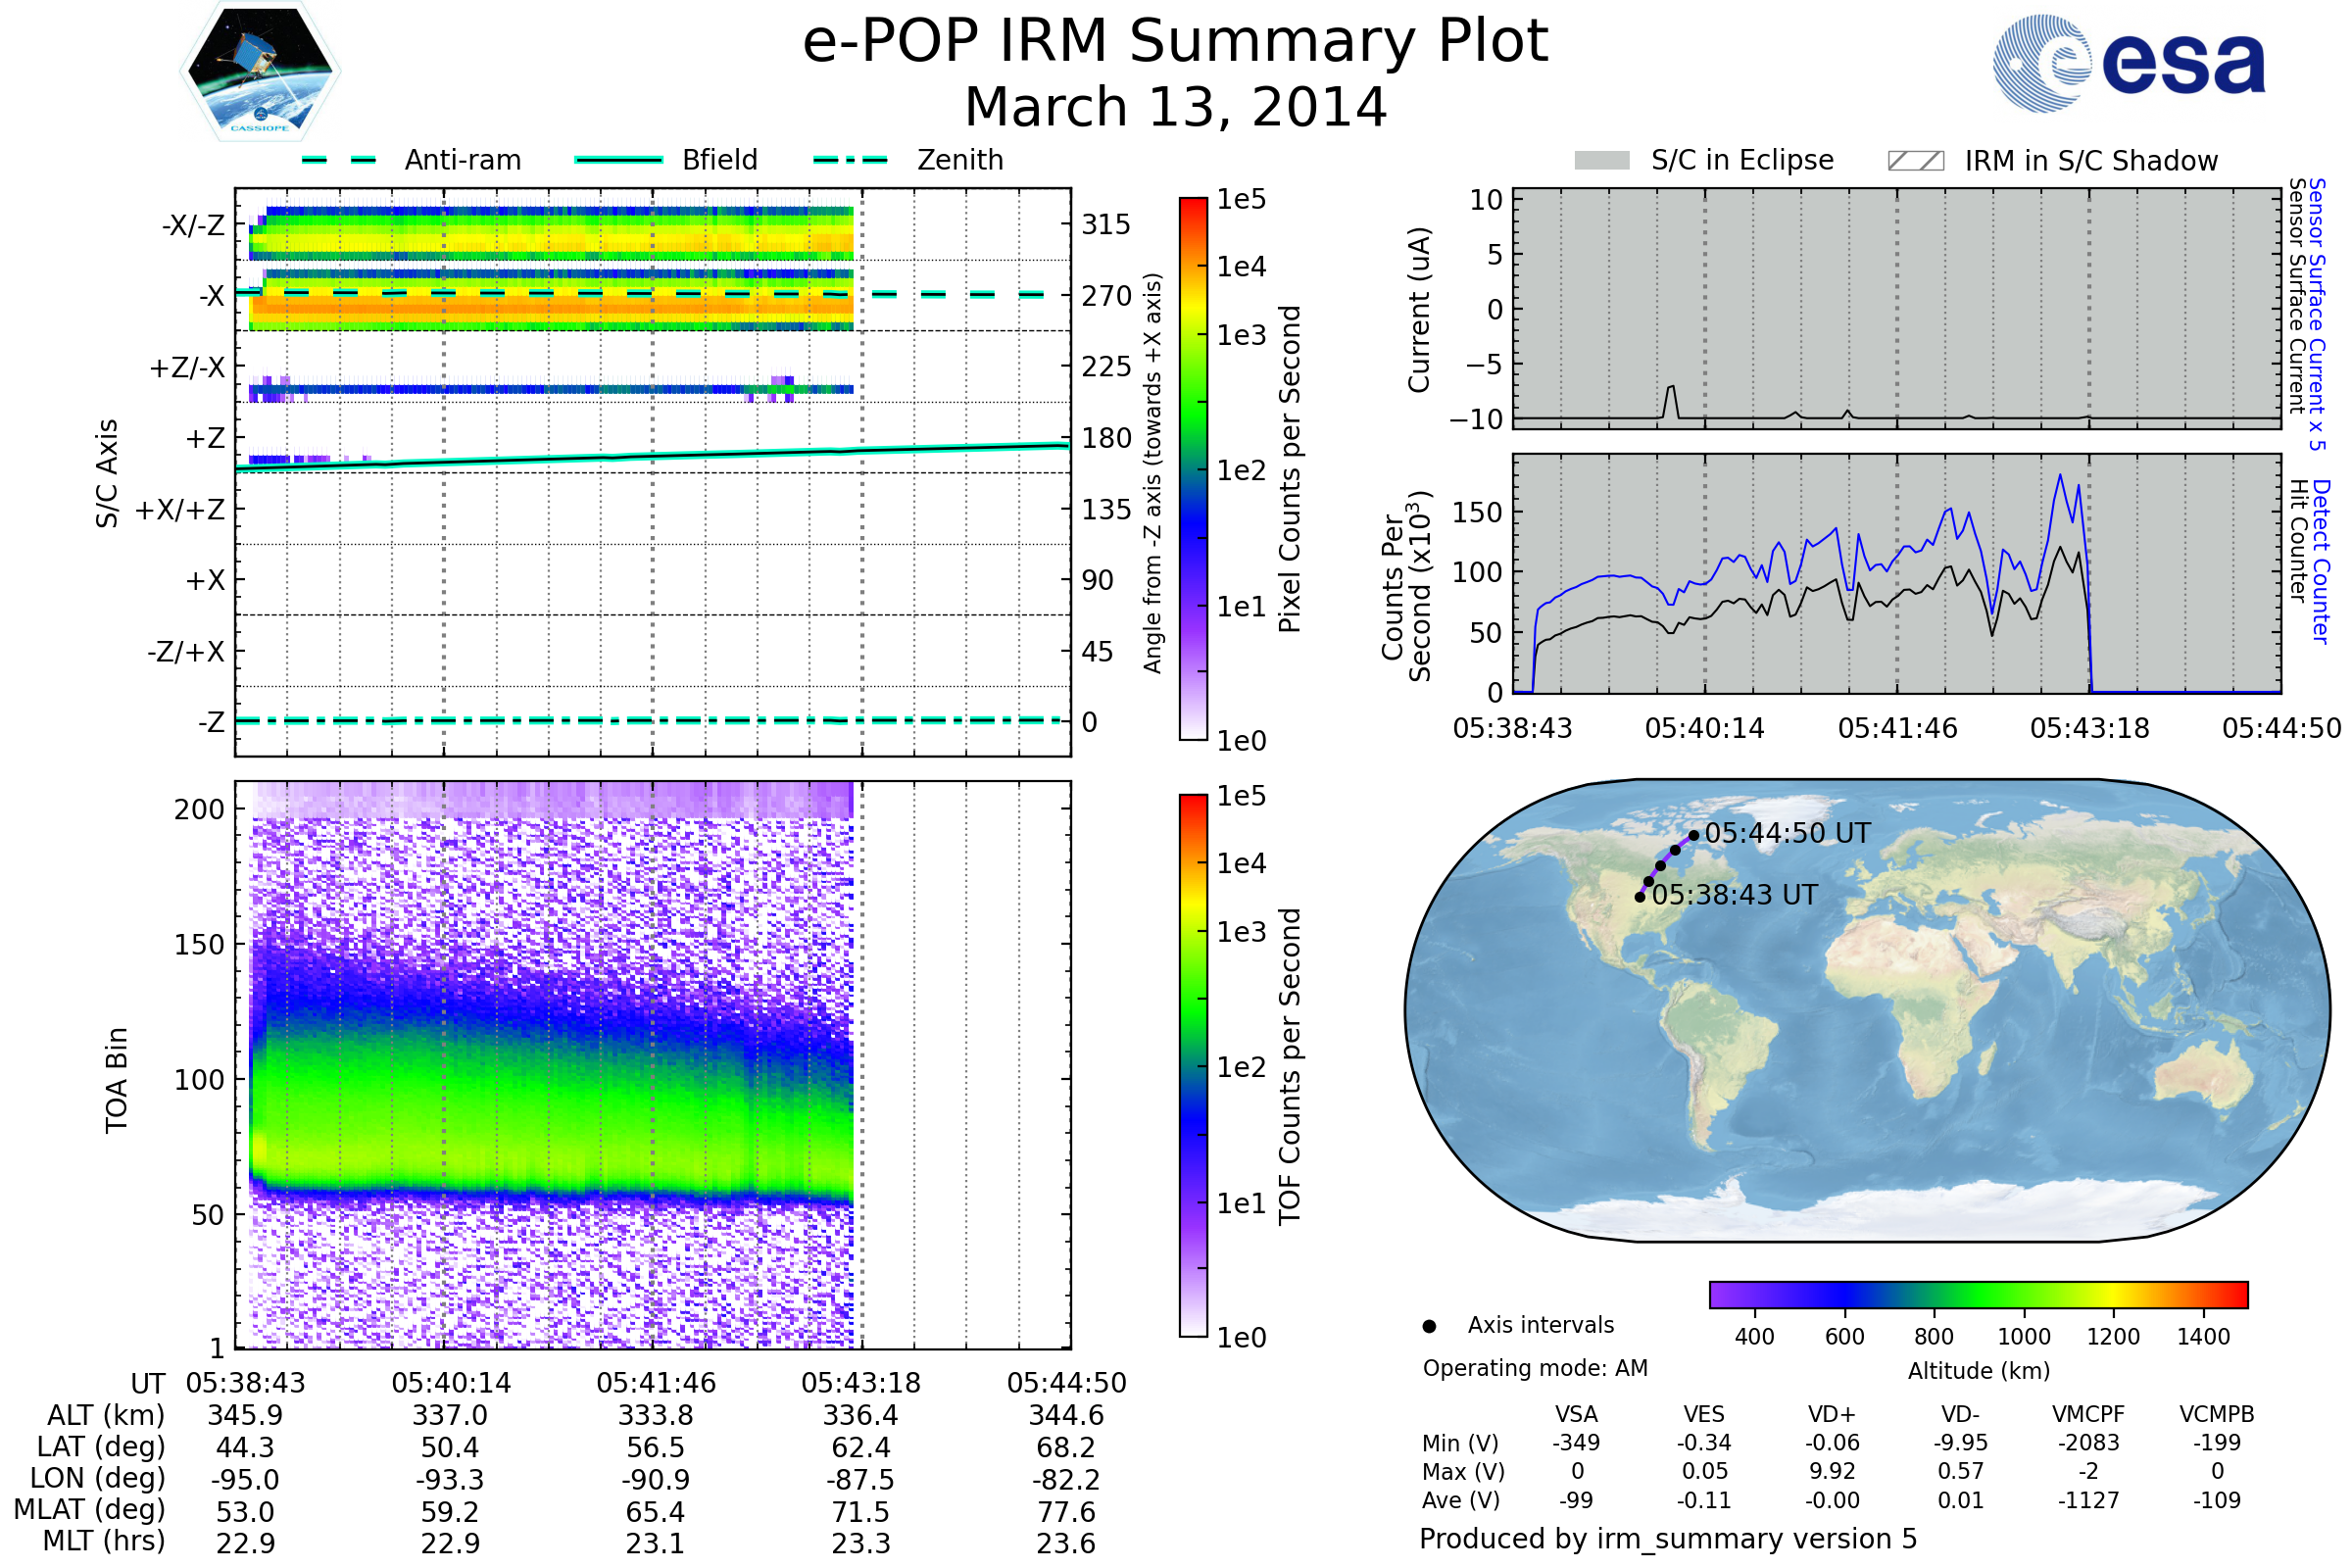This screenshot has width=2352, height=1568.
Task: Click the Axis intervals black dot marker
Action: point(1429,1326)
